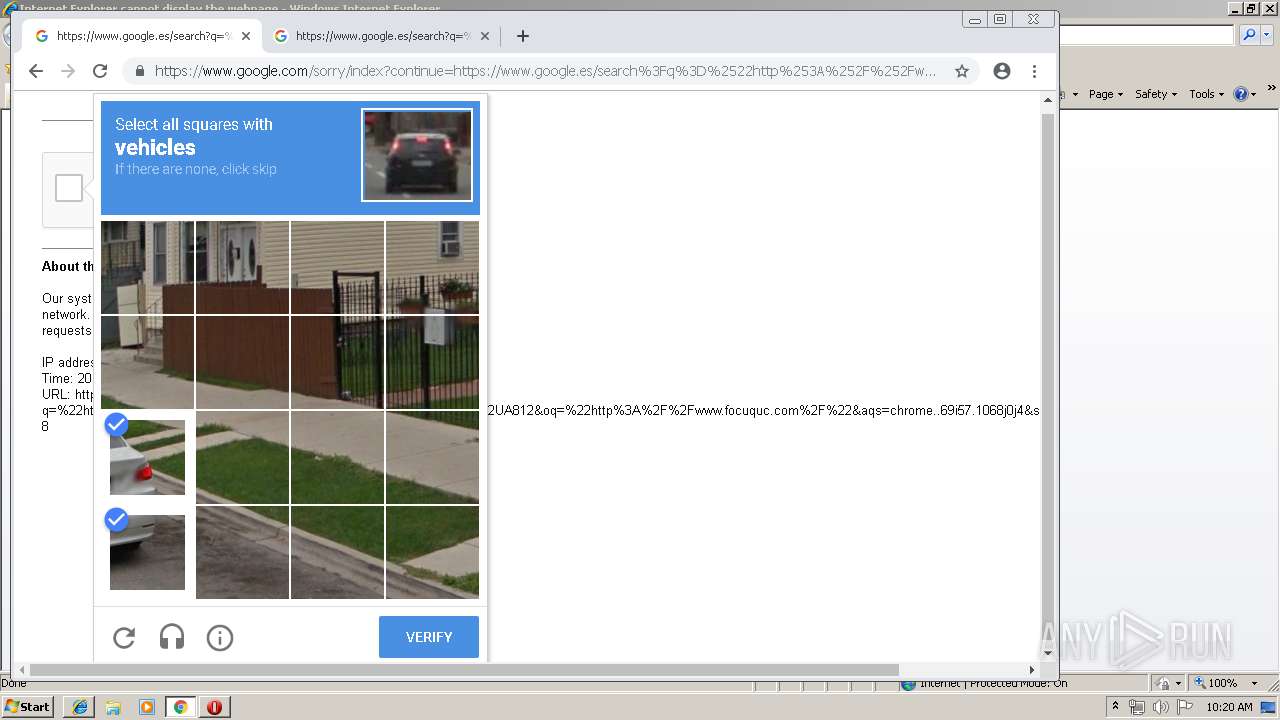The height and width of the screenshot is (720, 1280).
Task: Expand the Page dropdown in Internet Explorer
Action: pyautogui.click(x=1105, y=94)
